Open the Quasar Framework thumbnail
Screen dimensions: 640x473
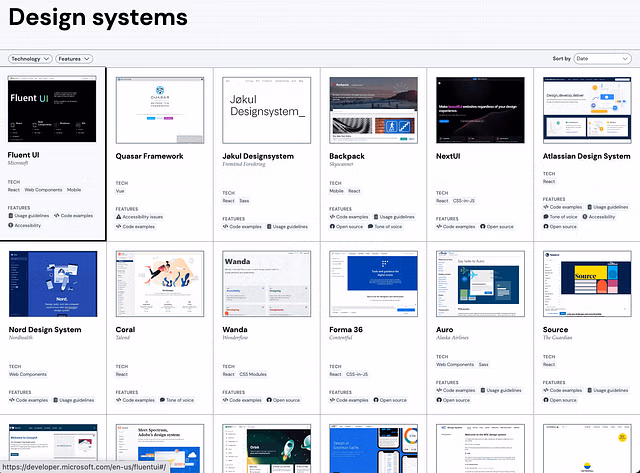[160, 110]
